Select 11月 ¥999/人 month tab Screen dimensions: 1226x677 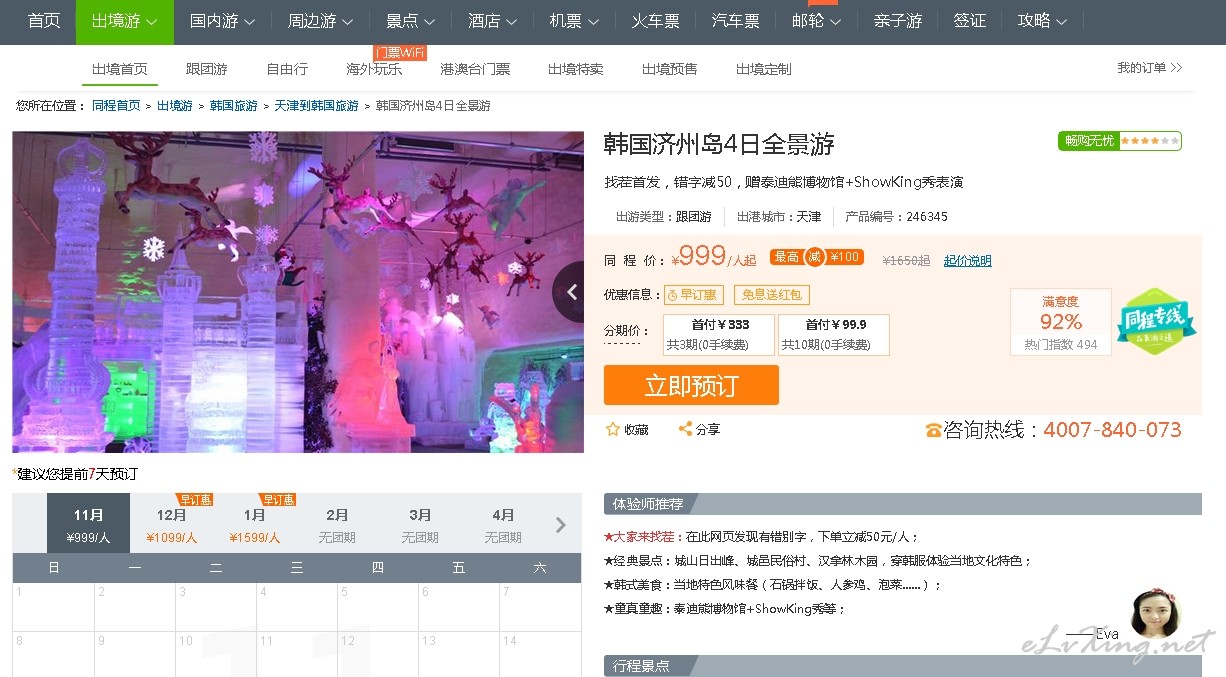[x=88, y=523]
